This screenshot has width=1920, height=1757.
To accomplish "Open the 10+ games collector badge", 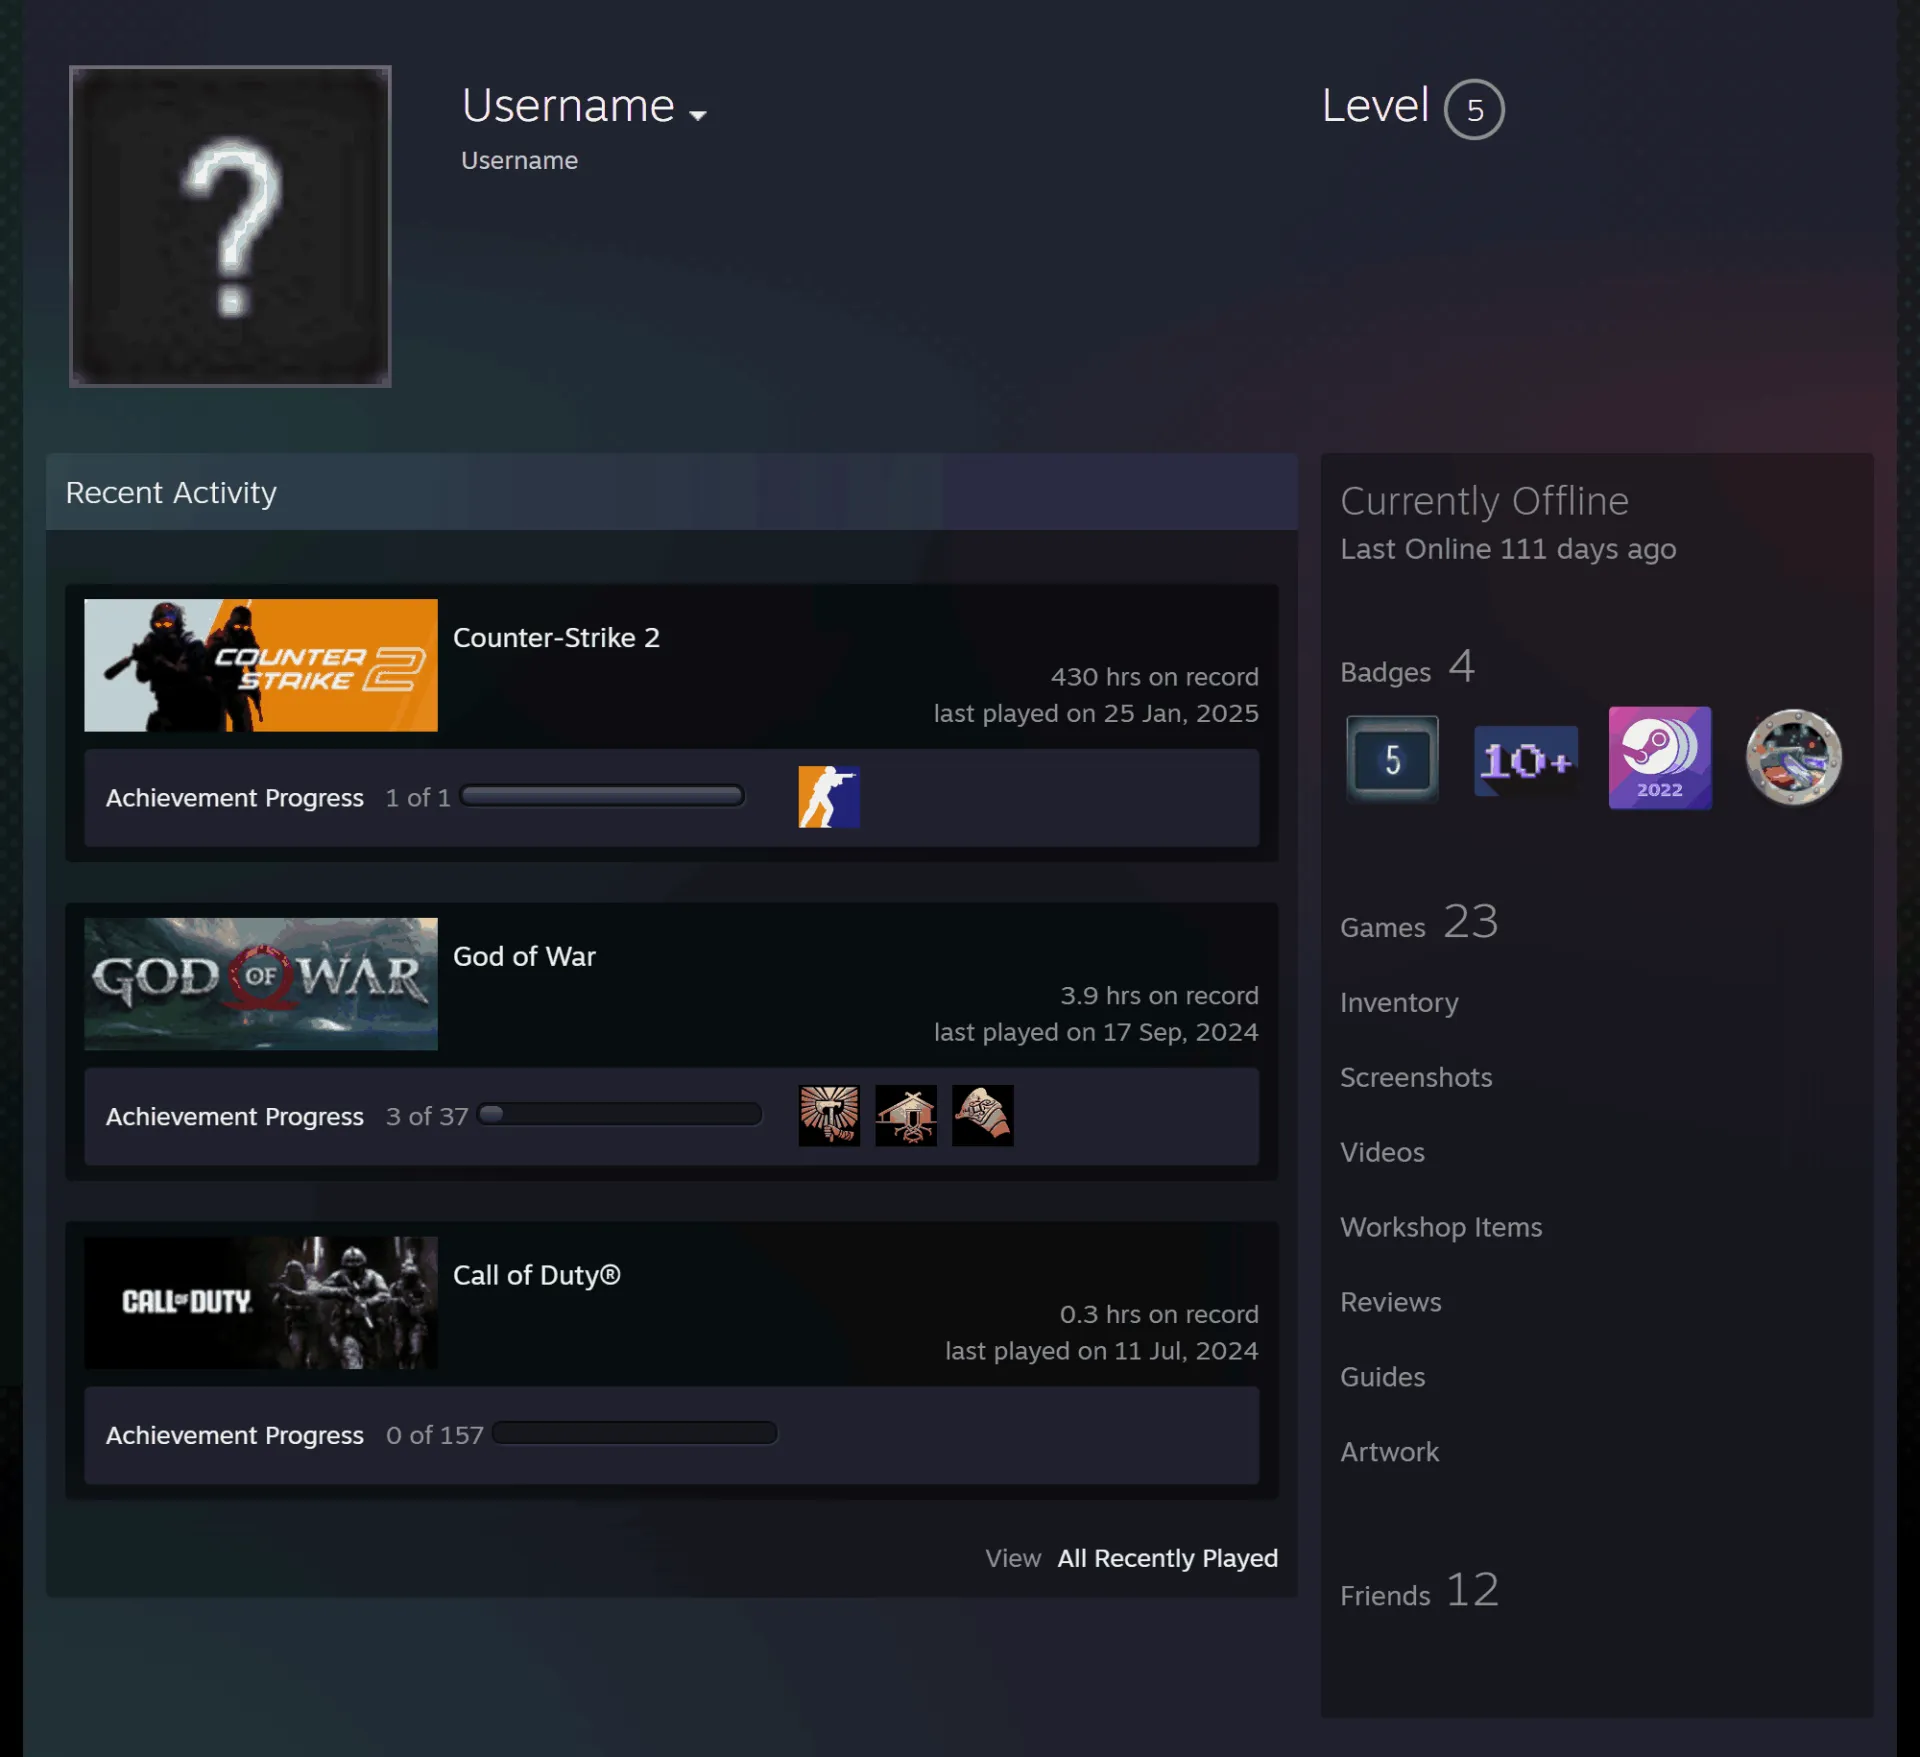I will click(1526, 760).
